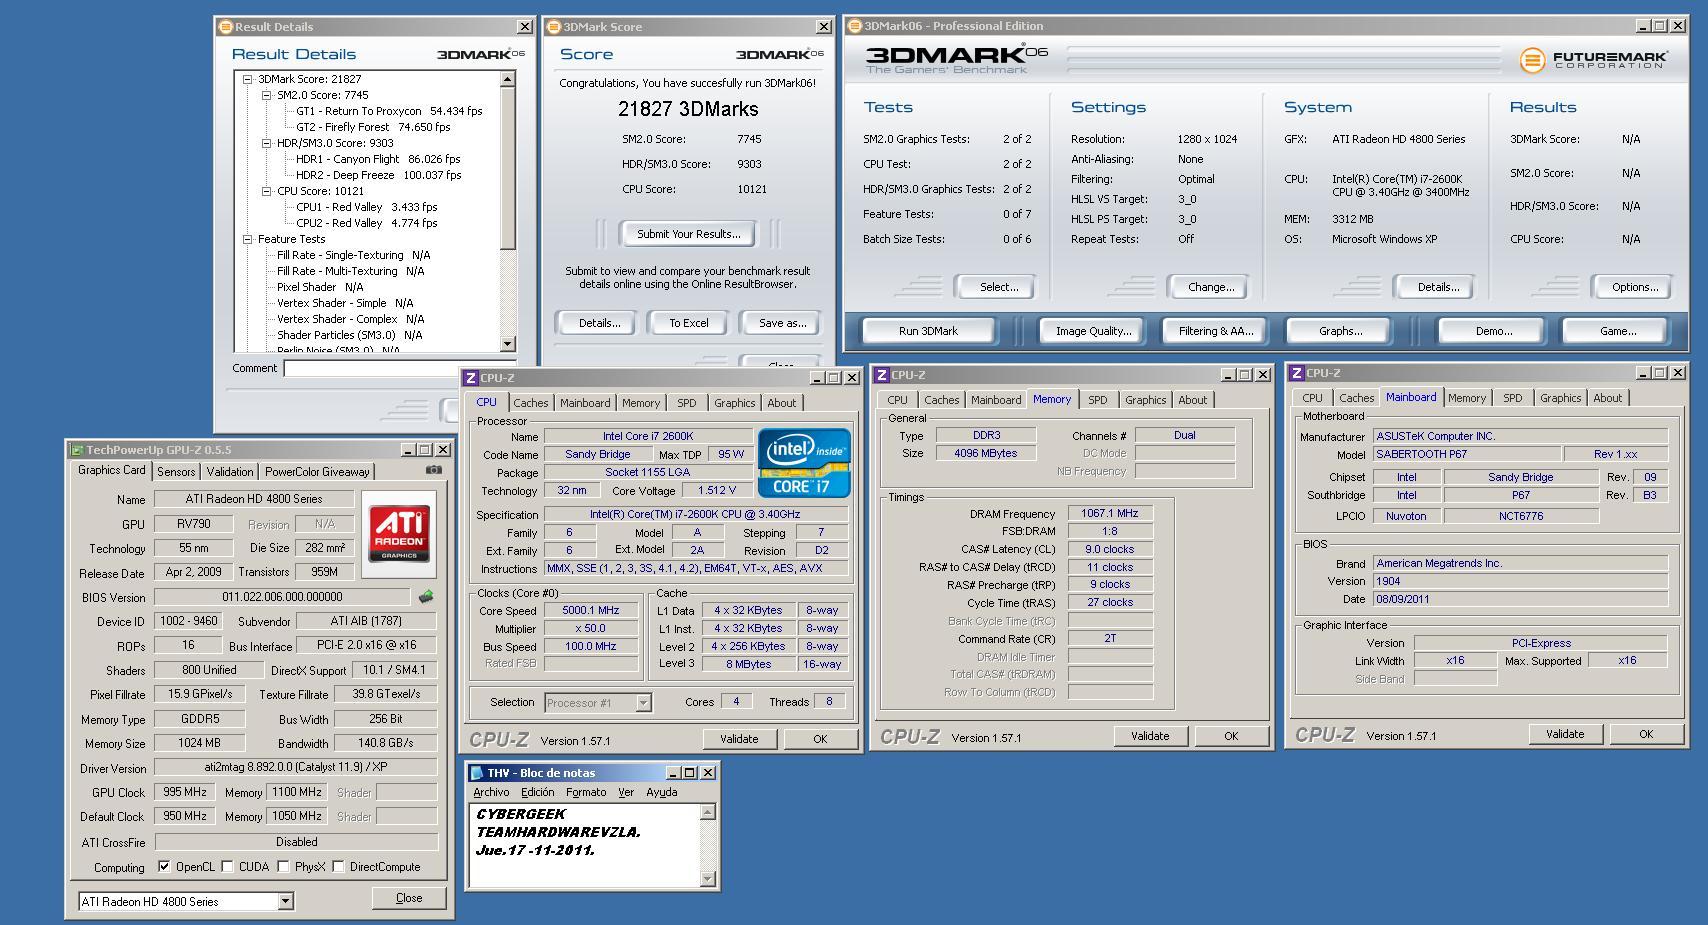Collapse the CPU Score tree node
The image size is (1708, 925).
pyautogui.click(x=266, y=191)
